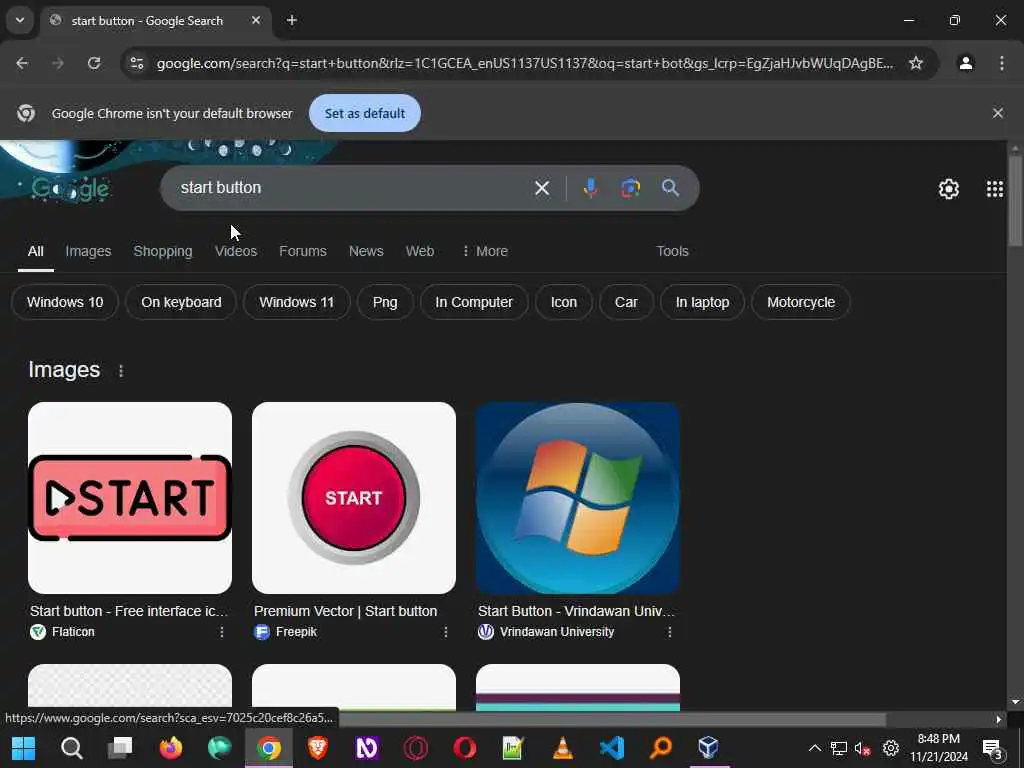This screenshot has width=1024, height=768.
Task: Show hidden system tray icons
Action: pyautogui.click(x=814, y=748)
